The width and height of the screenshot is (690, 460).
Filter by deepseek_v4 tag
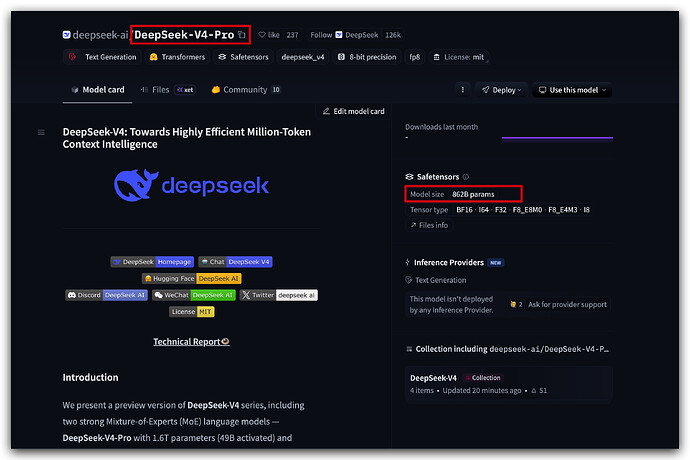tap(303, 57)
